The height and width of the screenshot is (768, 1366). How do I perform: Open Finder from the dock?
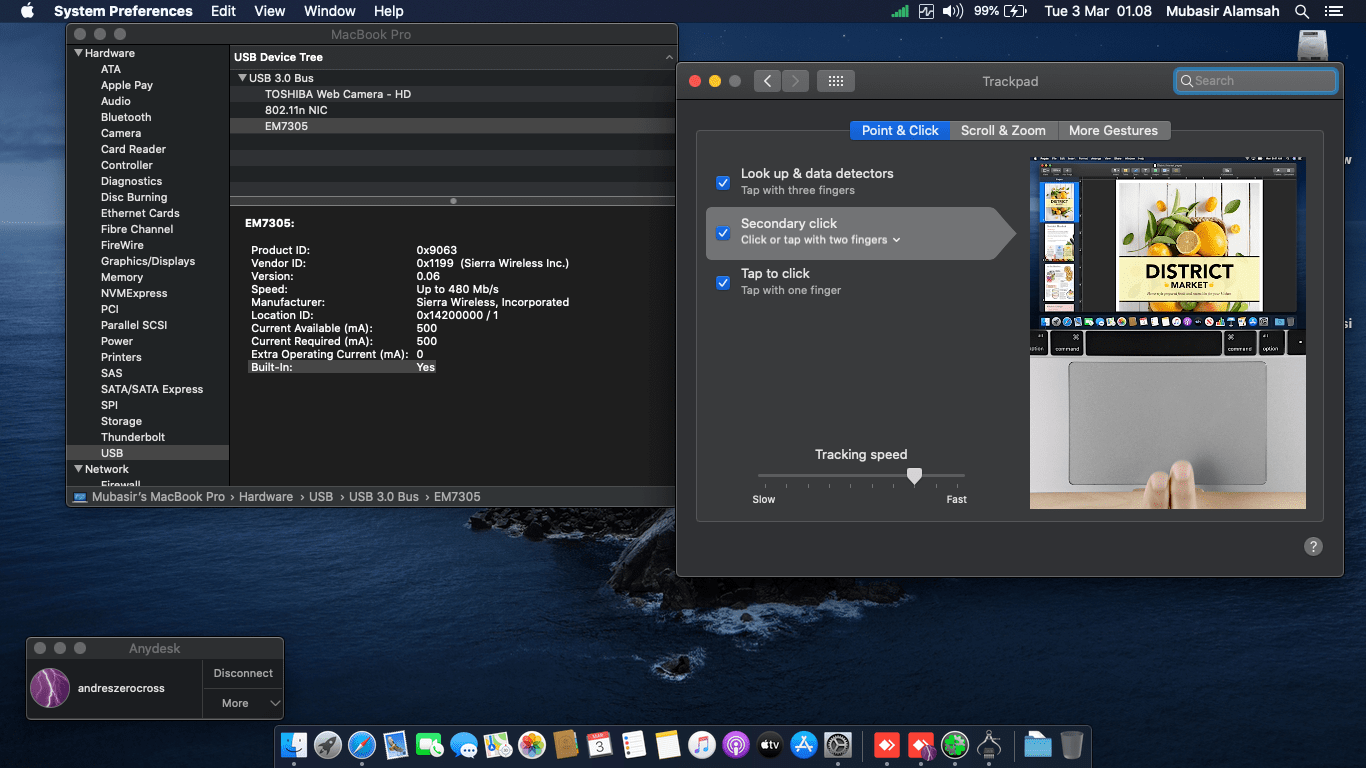pyautogui.click(x=294, y=744)
